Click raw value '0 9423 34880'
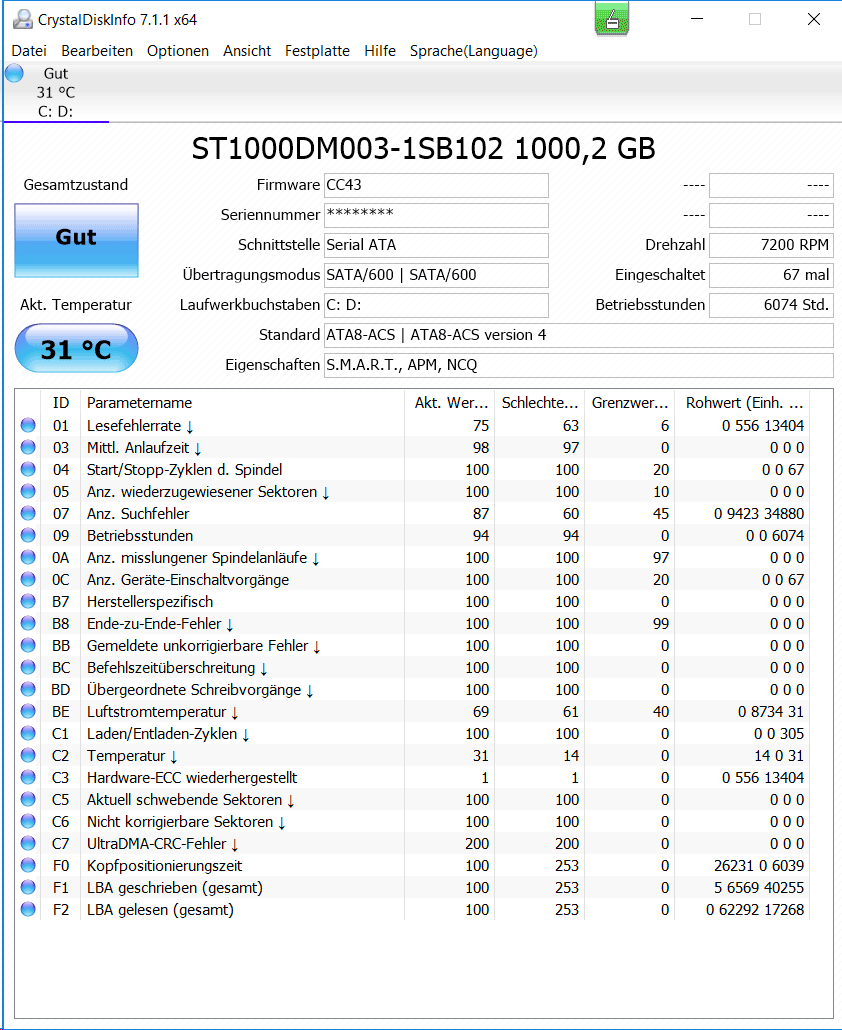 (759, 514)
